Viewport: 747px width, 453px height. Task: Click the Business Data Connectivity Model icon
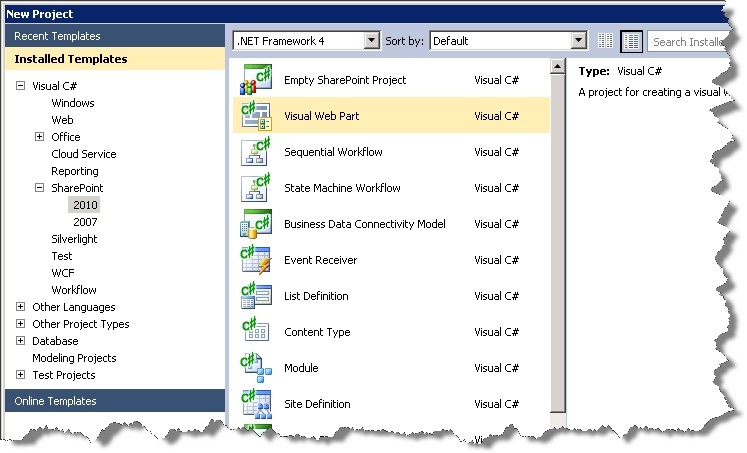click(256, 224)
